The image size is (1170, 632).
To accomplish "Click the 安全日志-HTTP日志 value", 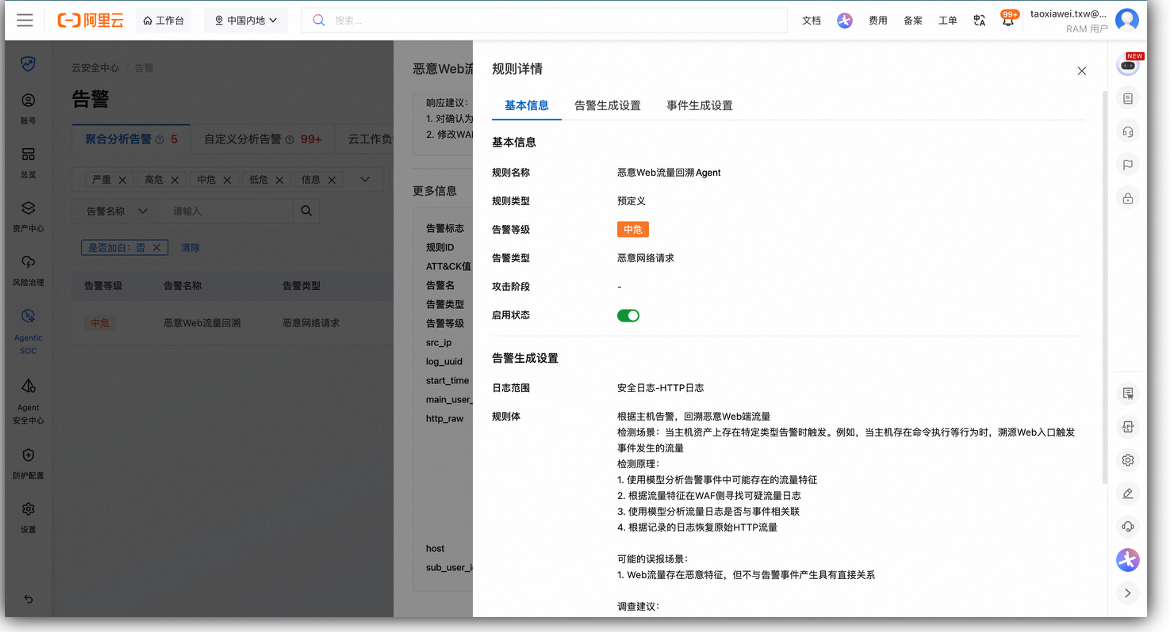I will [660, 388].
